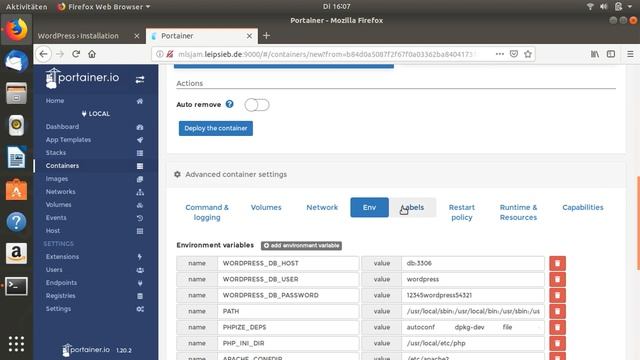
Task: Open page actions three-dots menu
Action: tap(500, 54)
